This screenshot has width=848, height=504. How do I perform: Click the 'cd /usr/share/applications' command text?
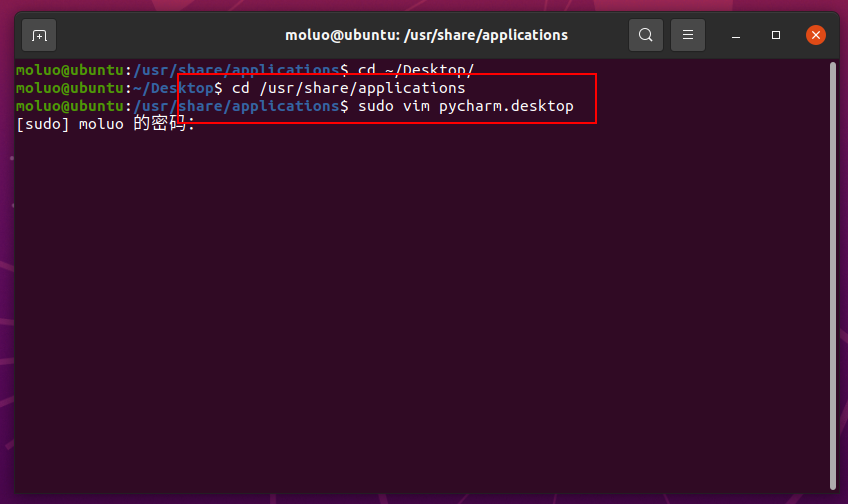(348, 88)
